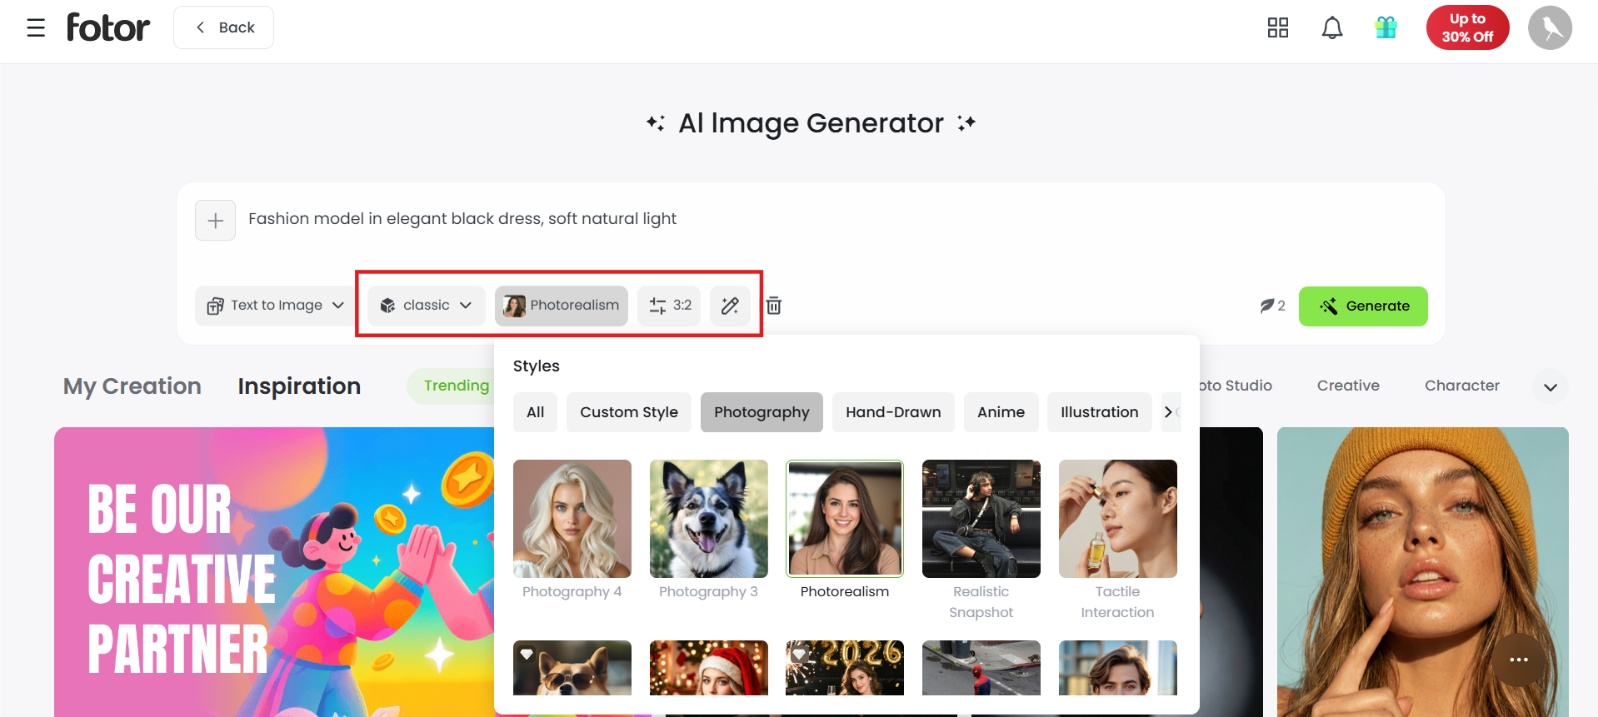Click the three-dots floating button

coord(1519,660)
